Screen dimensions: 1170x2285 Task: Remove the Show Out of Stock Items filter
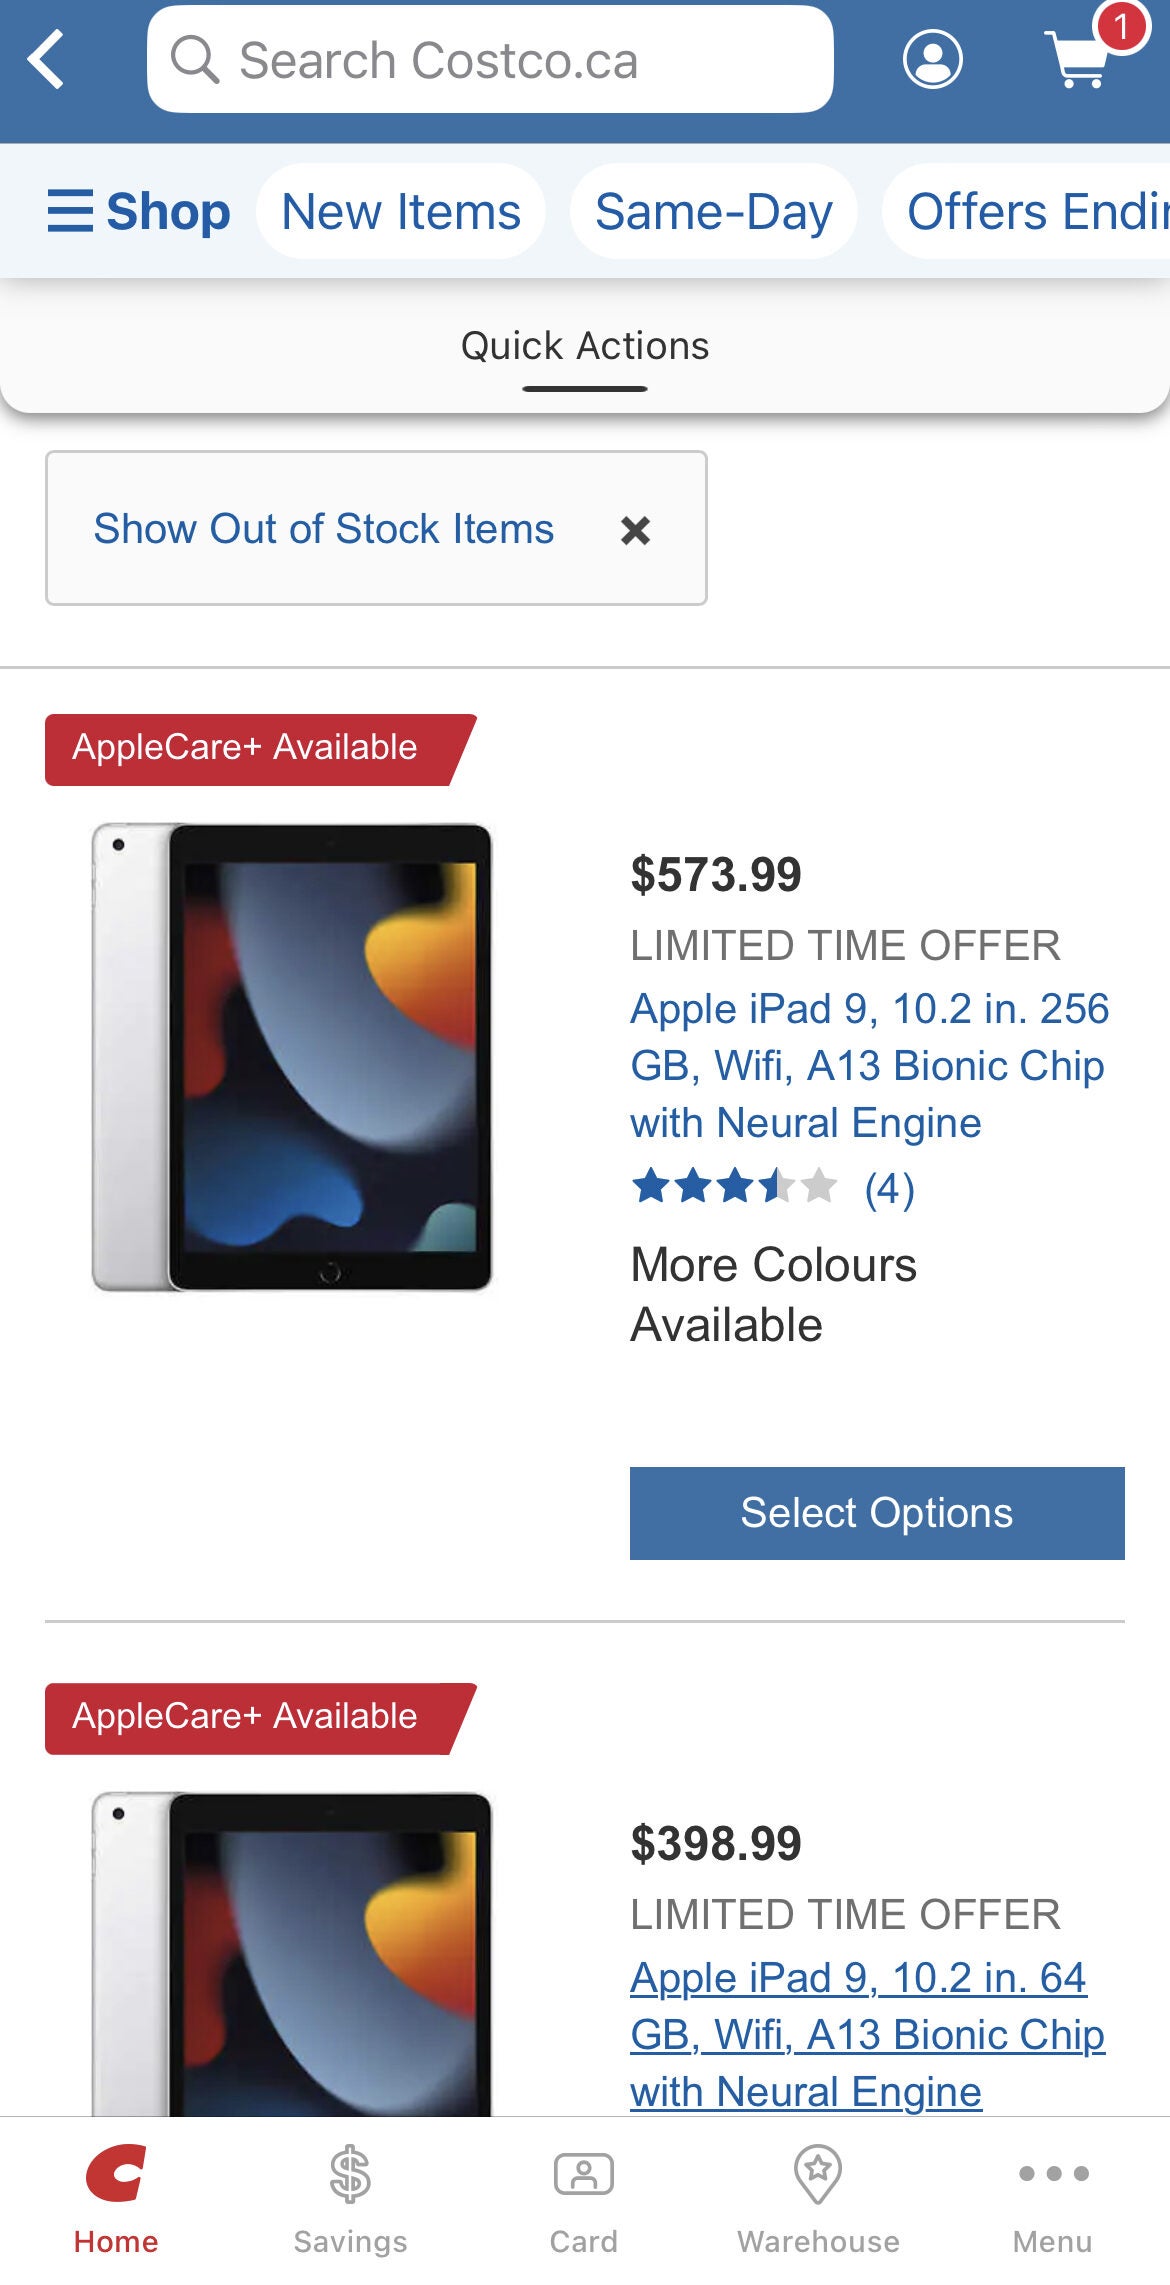(635, 529)
